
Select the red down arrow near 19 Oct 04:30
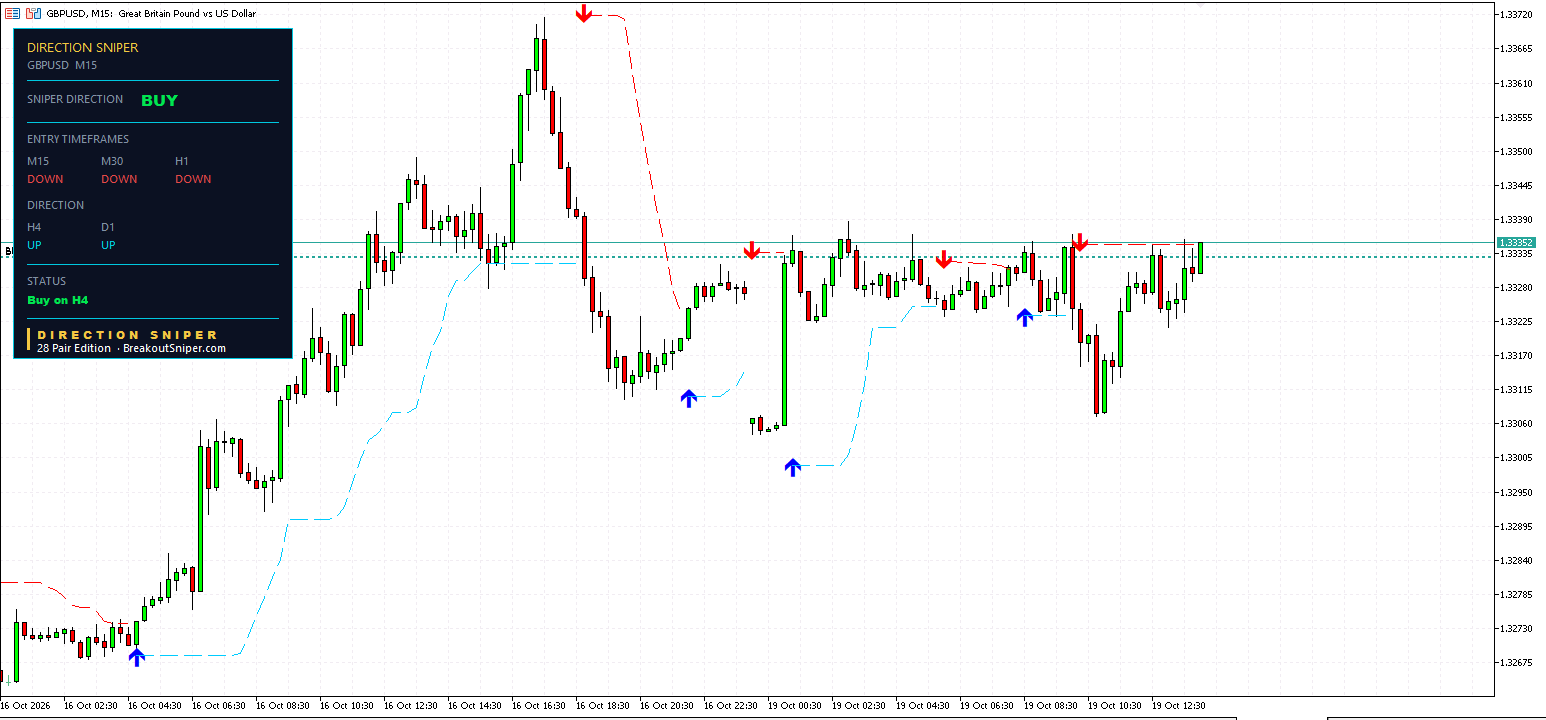coord(943,260)
